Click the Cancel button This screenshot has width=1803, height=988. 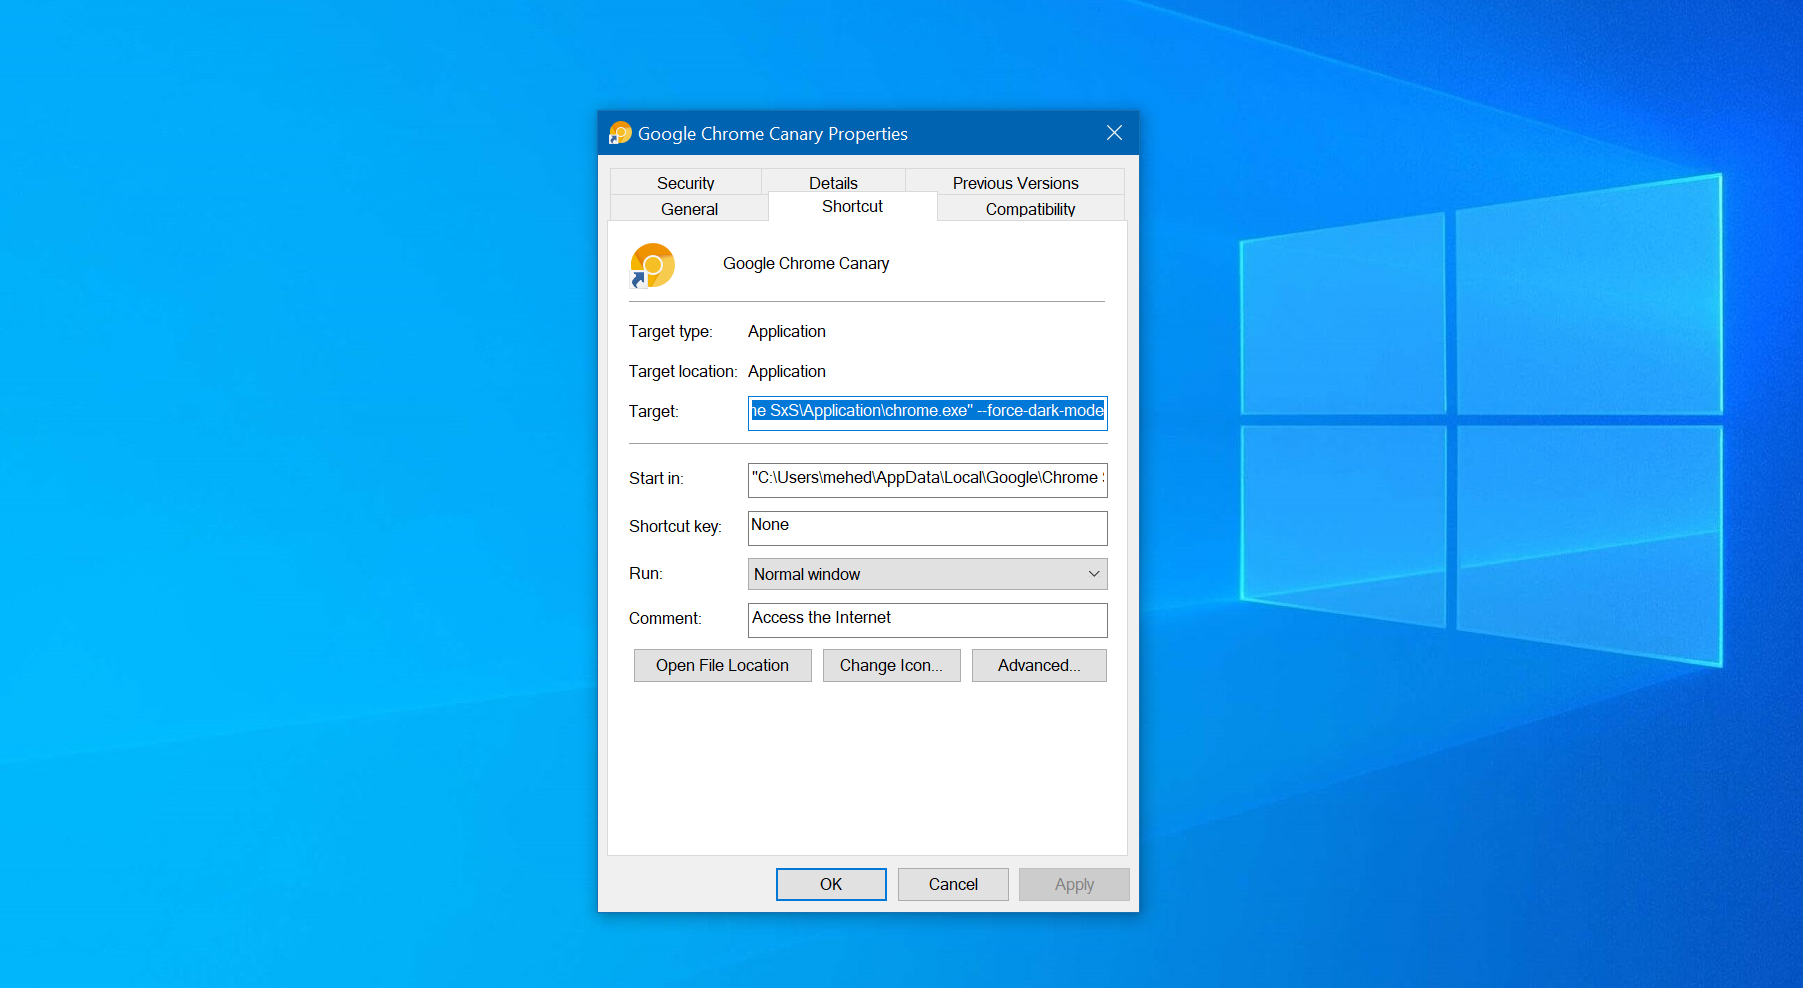point(952,885)
